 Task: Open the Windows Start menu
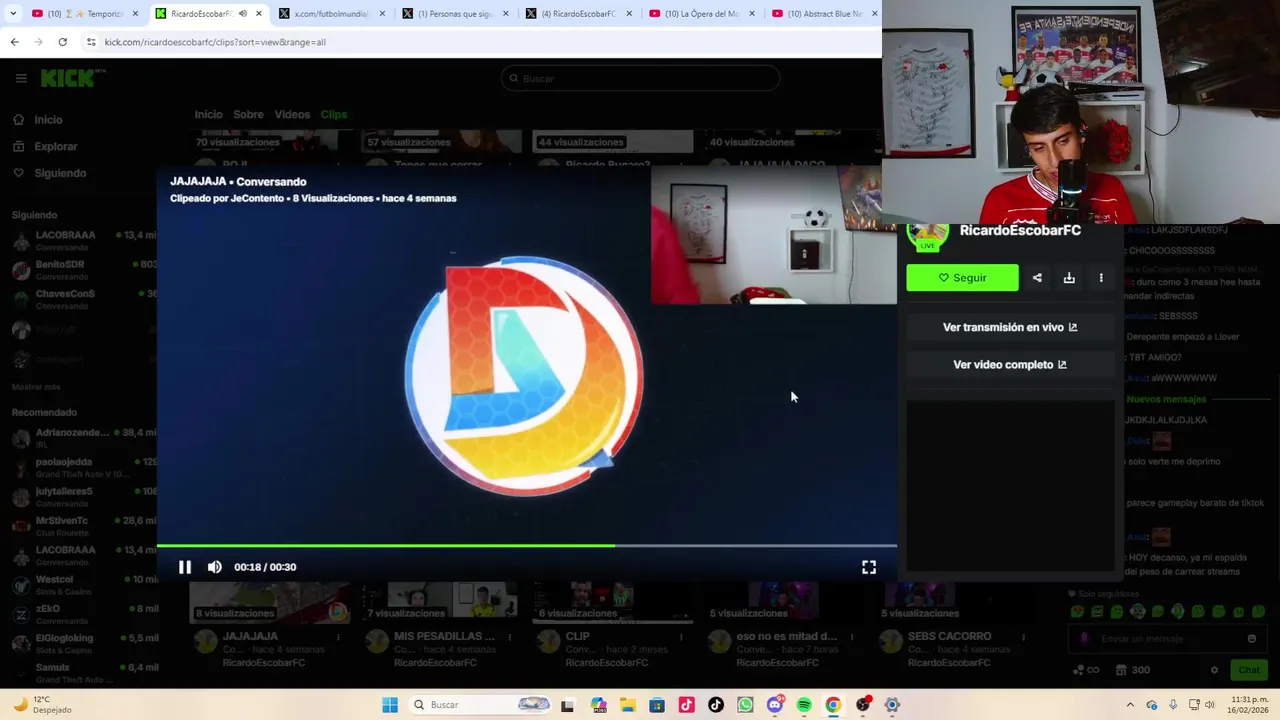(x=390, y=705)
